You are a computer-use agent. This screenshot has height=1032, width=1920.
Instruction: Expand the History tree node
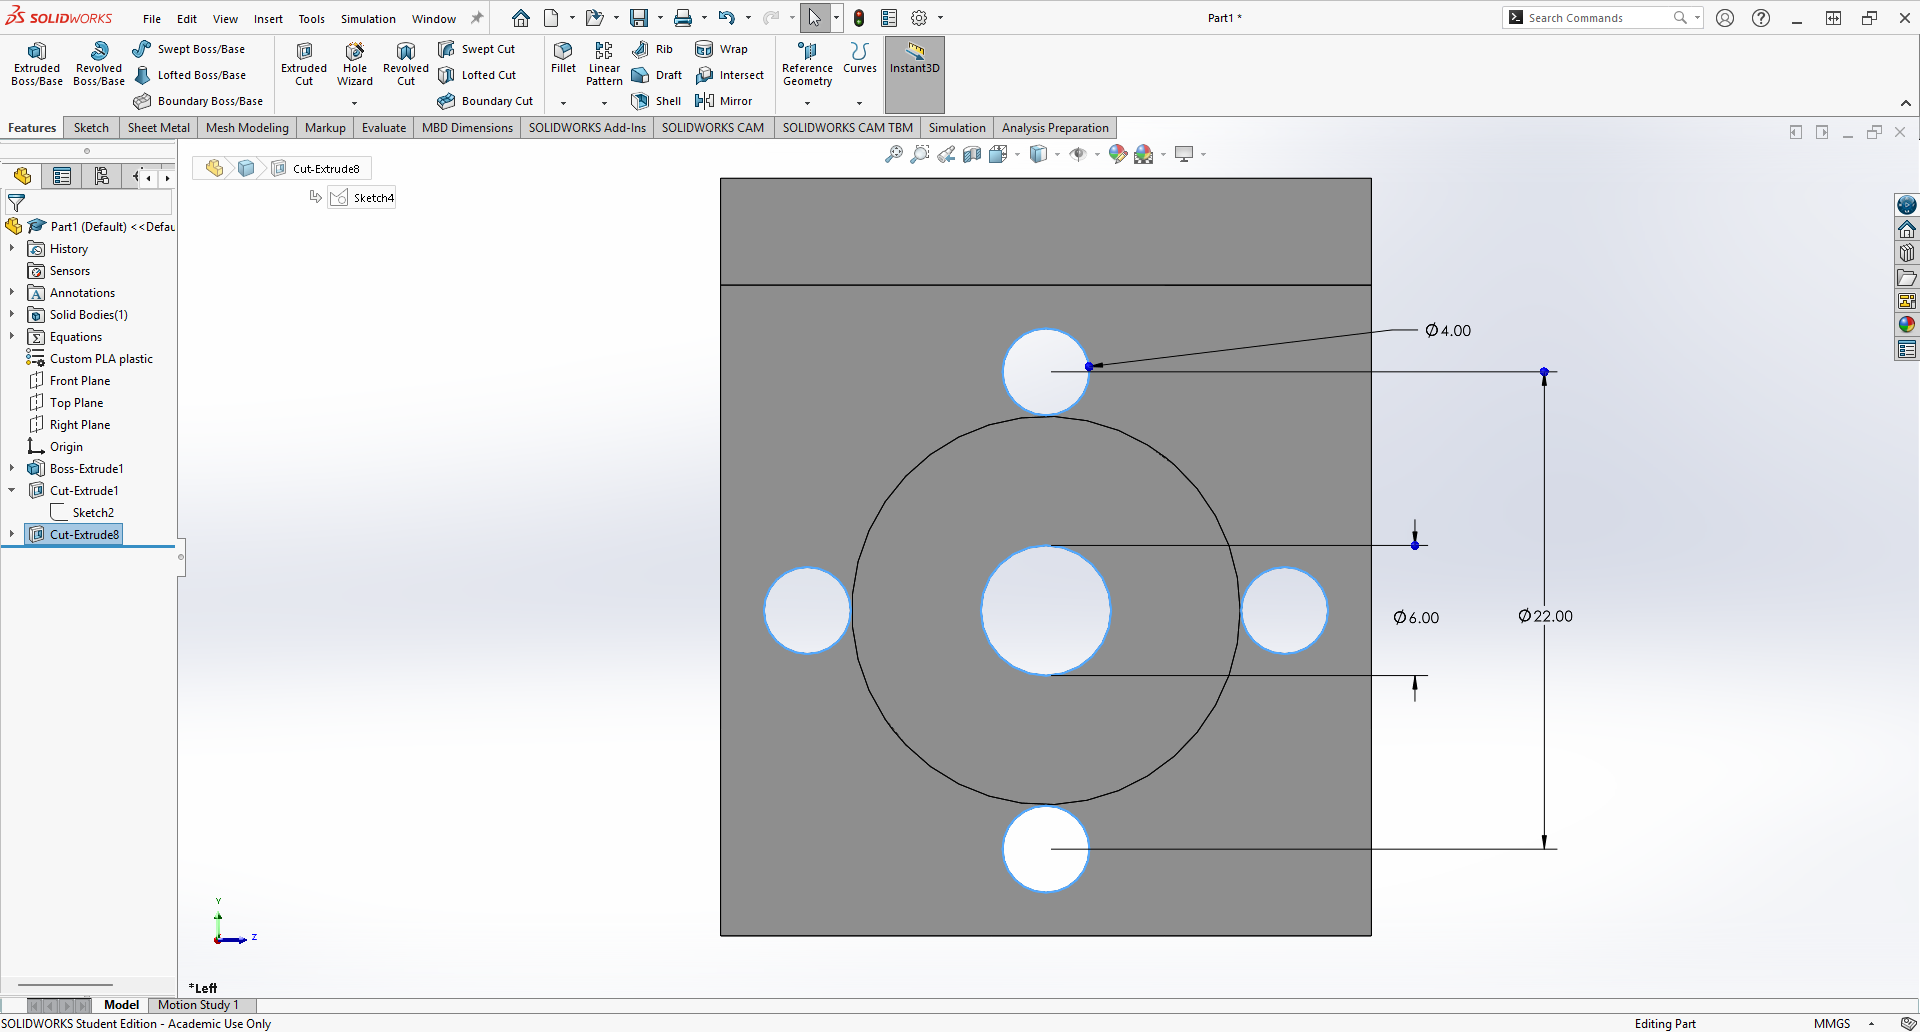(12, 248)
